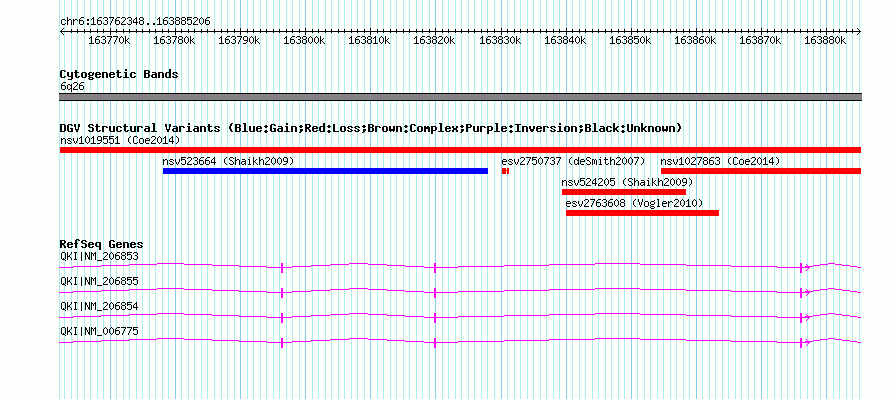Screen dimensions: 890x399
Task: Click the 163840k ruler tick label
Action: (566, 40)
